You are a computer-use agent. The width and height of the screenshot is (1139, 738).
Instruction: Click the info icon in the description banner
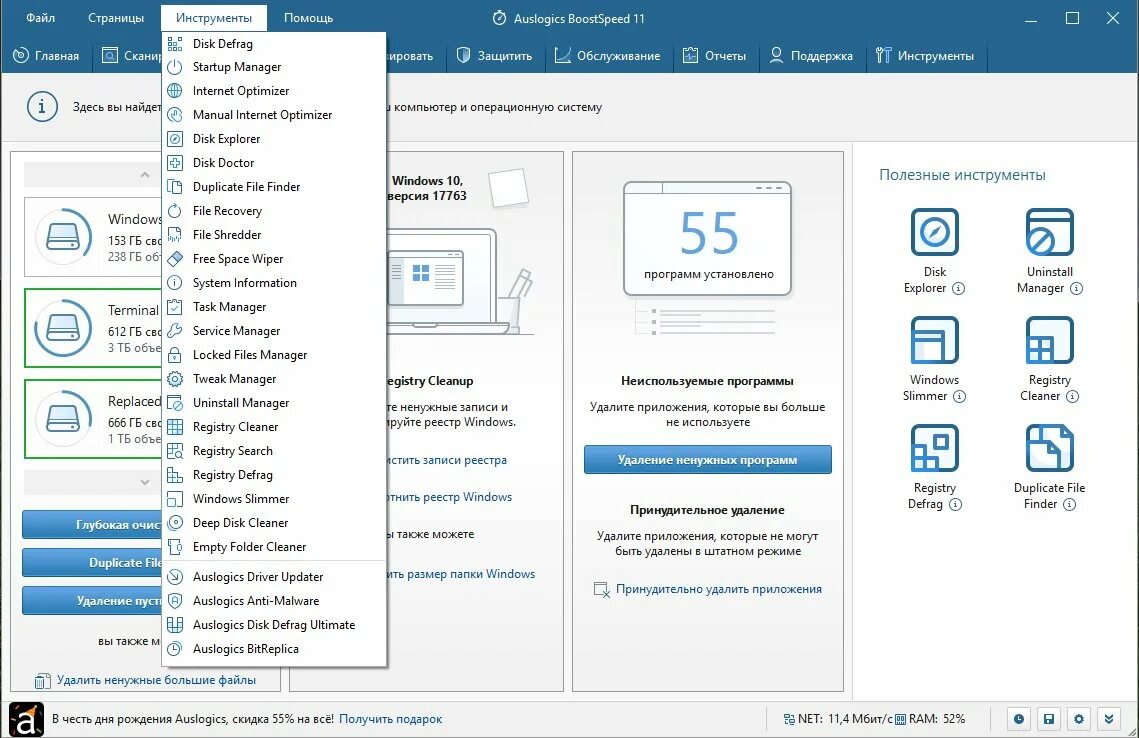[42, 107]
